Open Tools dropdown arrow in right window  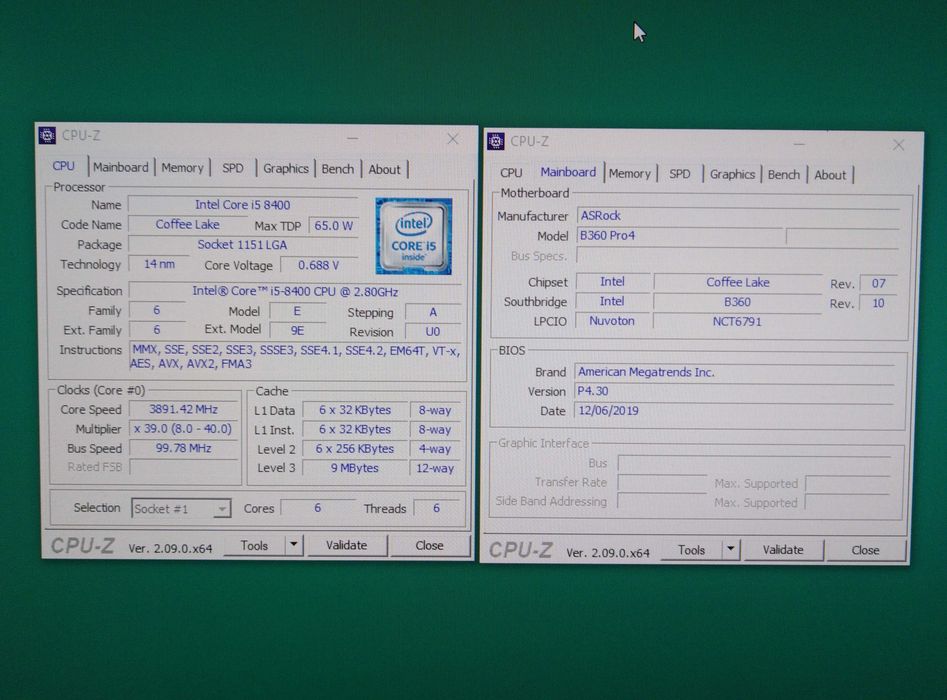731,550
